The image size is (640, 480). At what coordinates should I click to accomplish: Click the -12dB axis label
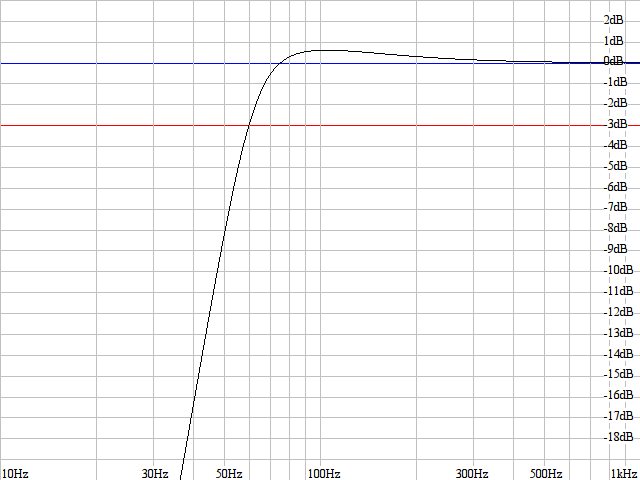[618, 312]
